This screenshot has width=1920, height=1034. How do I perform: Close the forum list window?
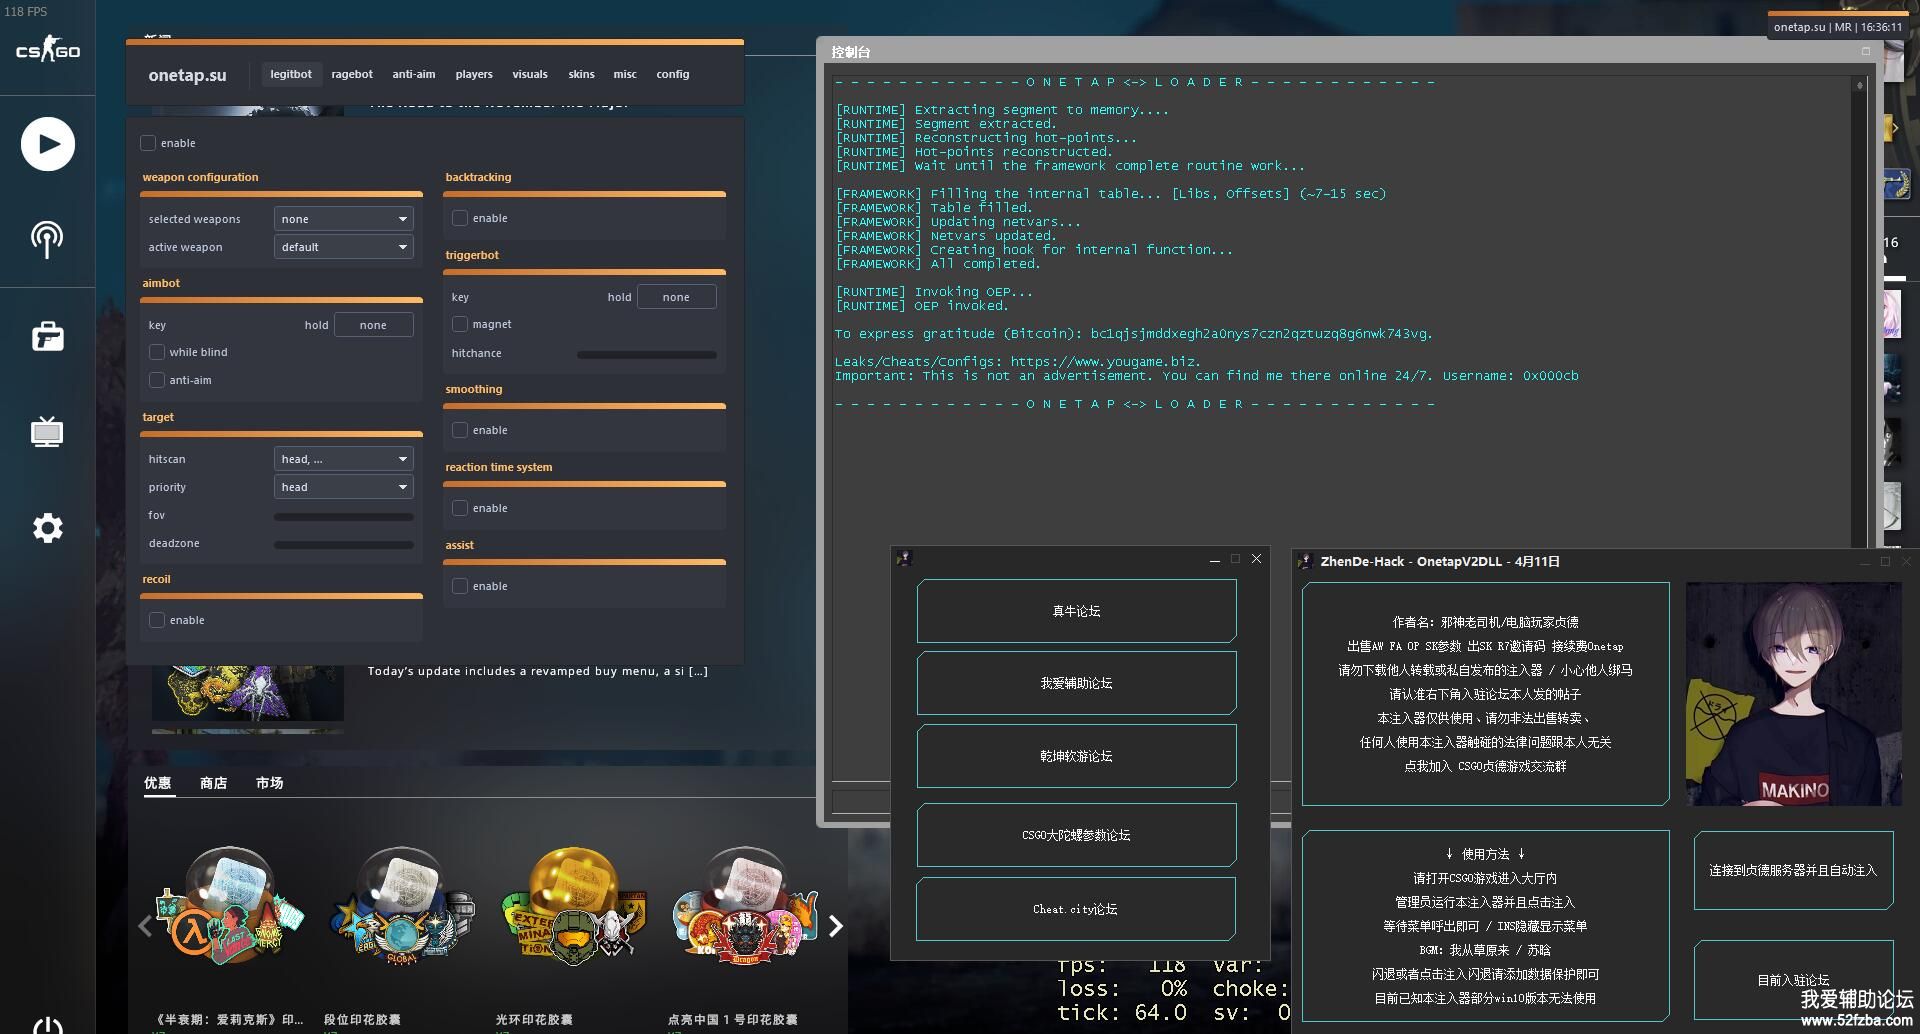pyautogui.click(x=1256, y=559)
